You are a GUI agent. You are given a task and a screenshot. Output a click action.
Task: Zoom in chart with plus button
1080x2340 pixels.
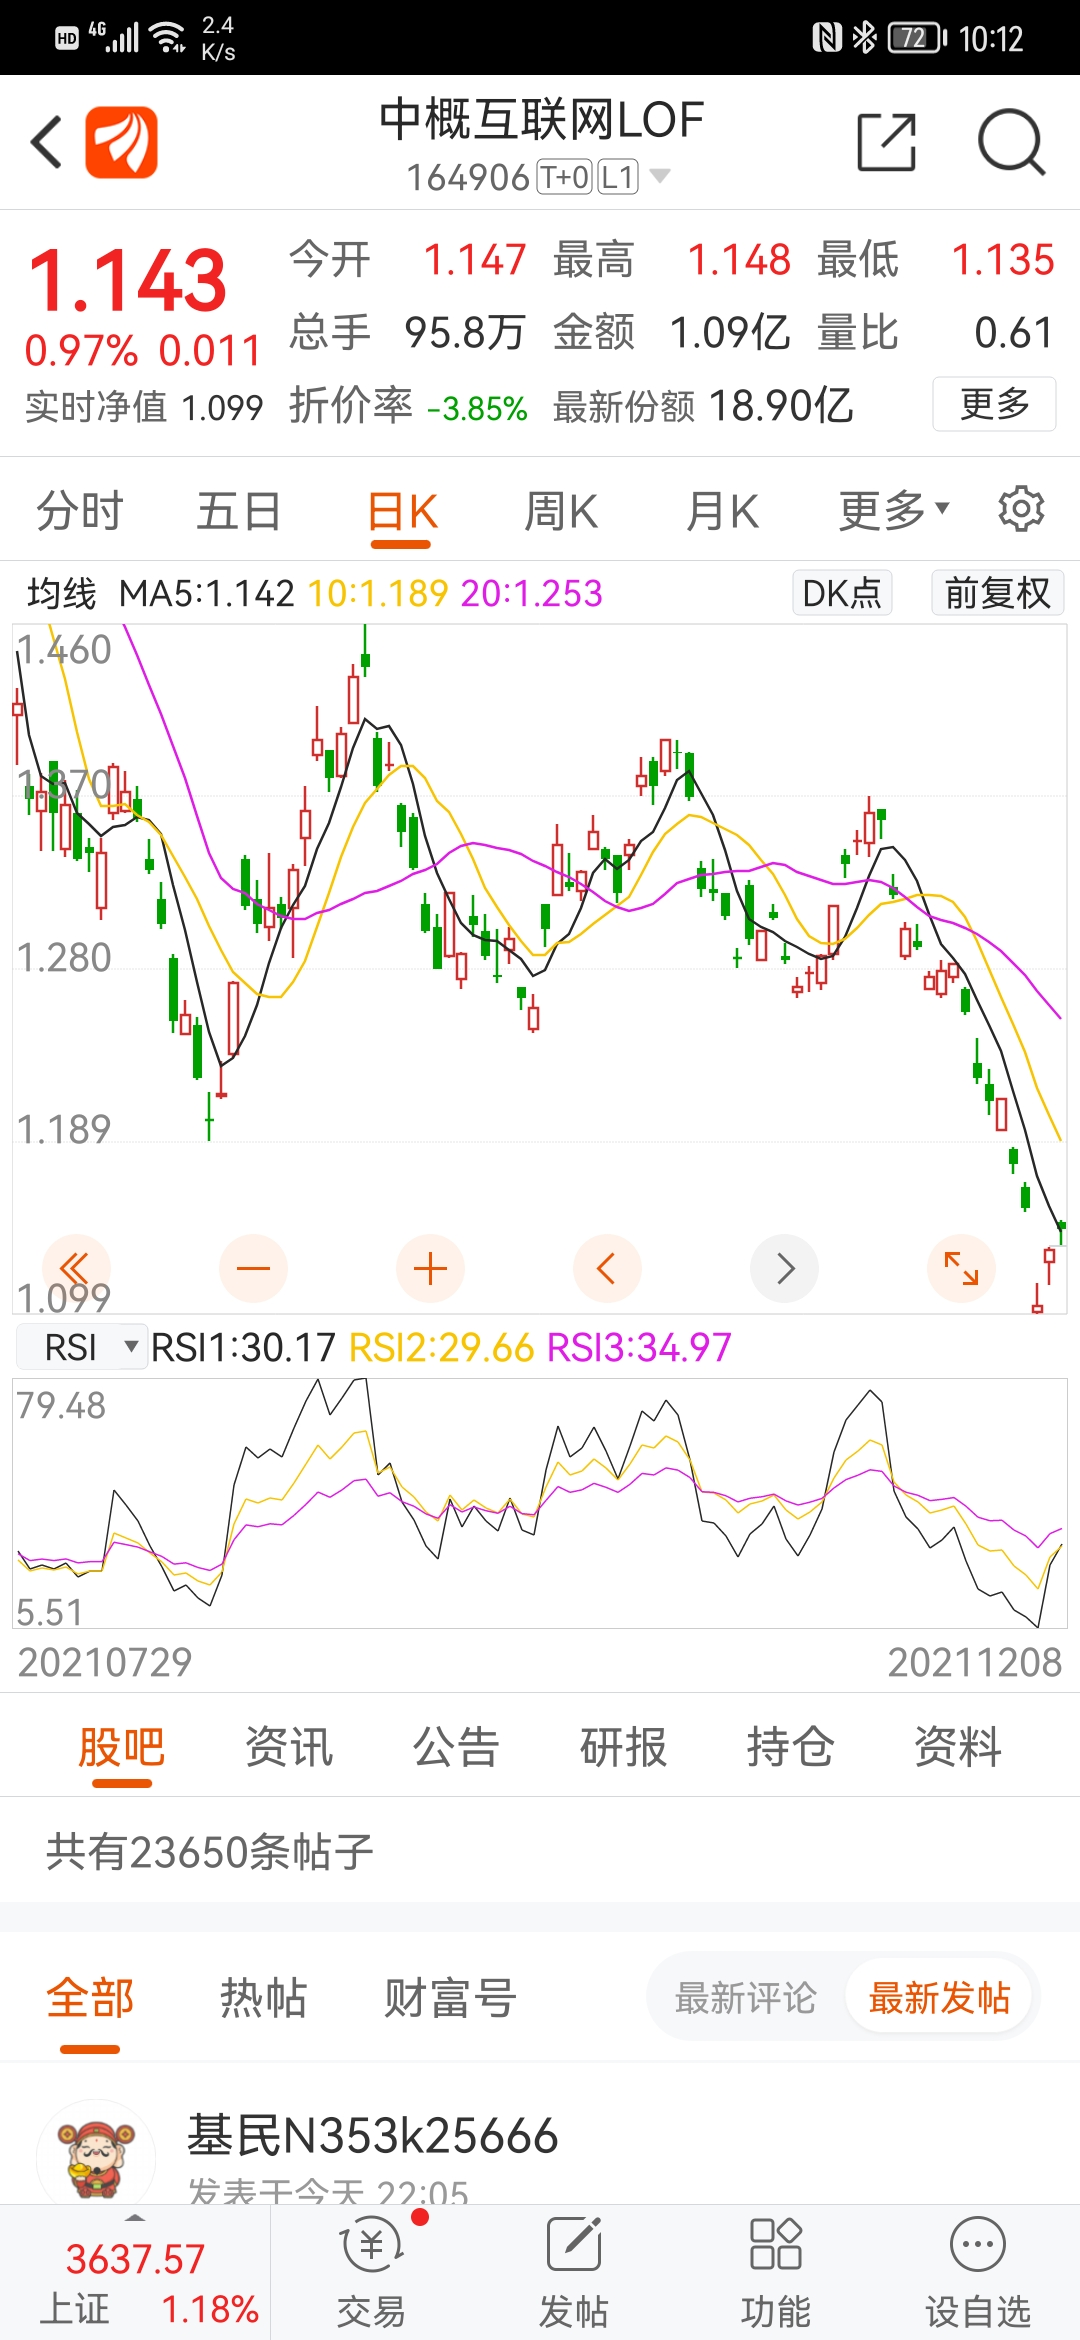[x=430, y=1268]
